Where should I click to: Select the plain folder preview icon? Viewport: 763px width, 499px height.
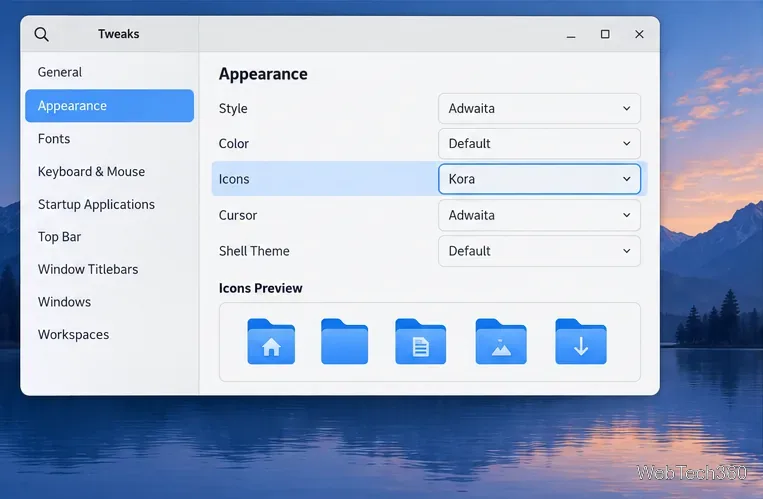(345, 341)
